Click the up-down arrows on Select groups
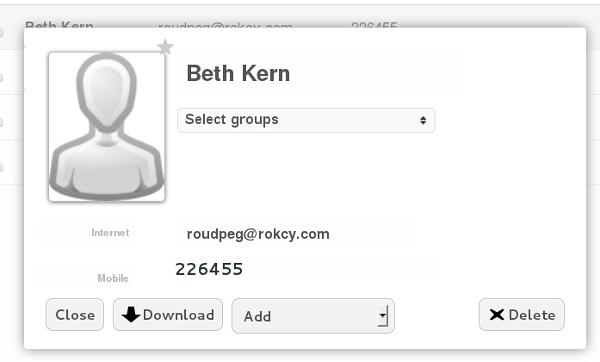This screenshot has width=600, height=362. [x=423, y=120]
